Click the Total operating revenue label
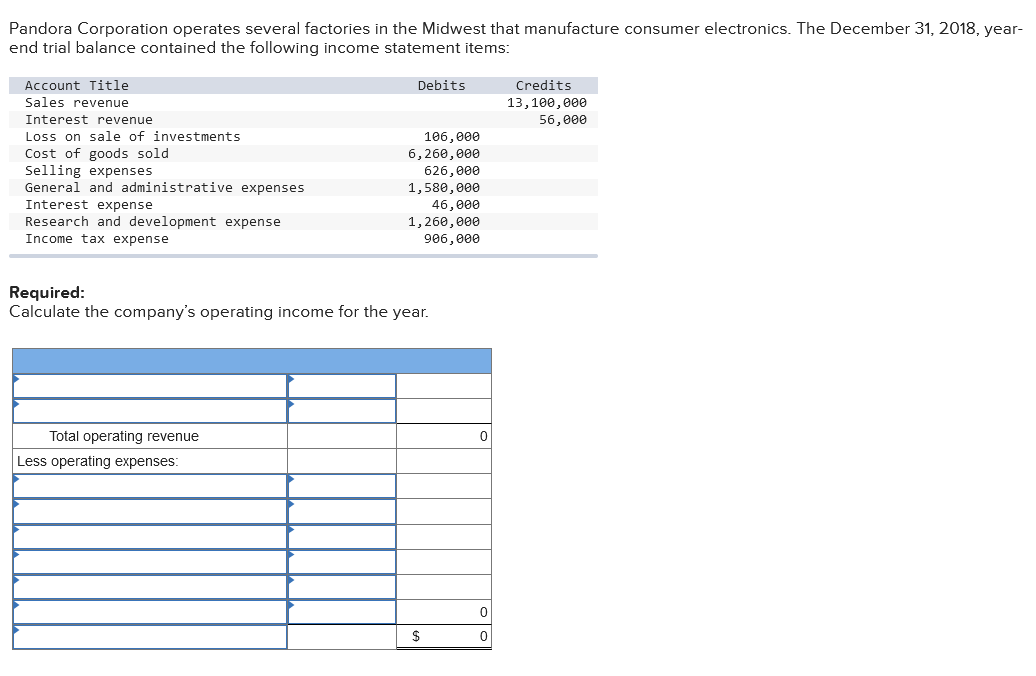 coord(124,436)
